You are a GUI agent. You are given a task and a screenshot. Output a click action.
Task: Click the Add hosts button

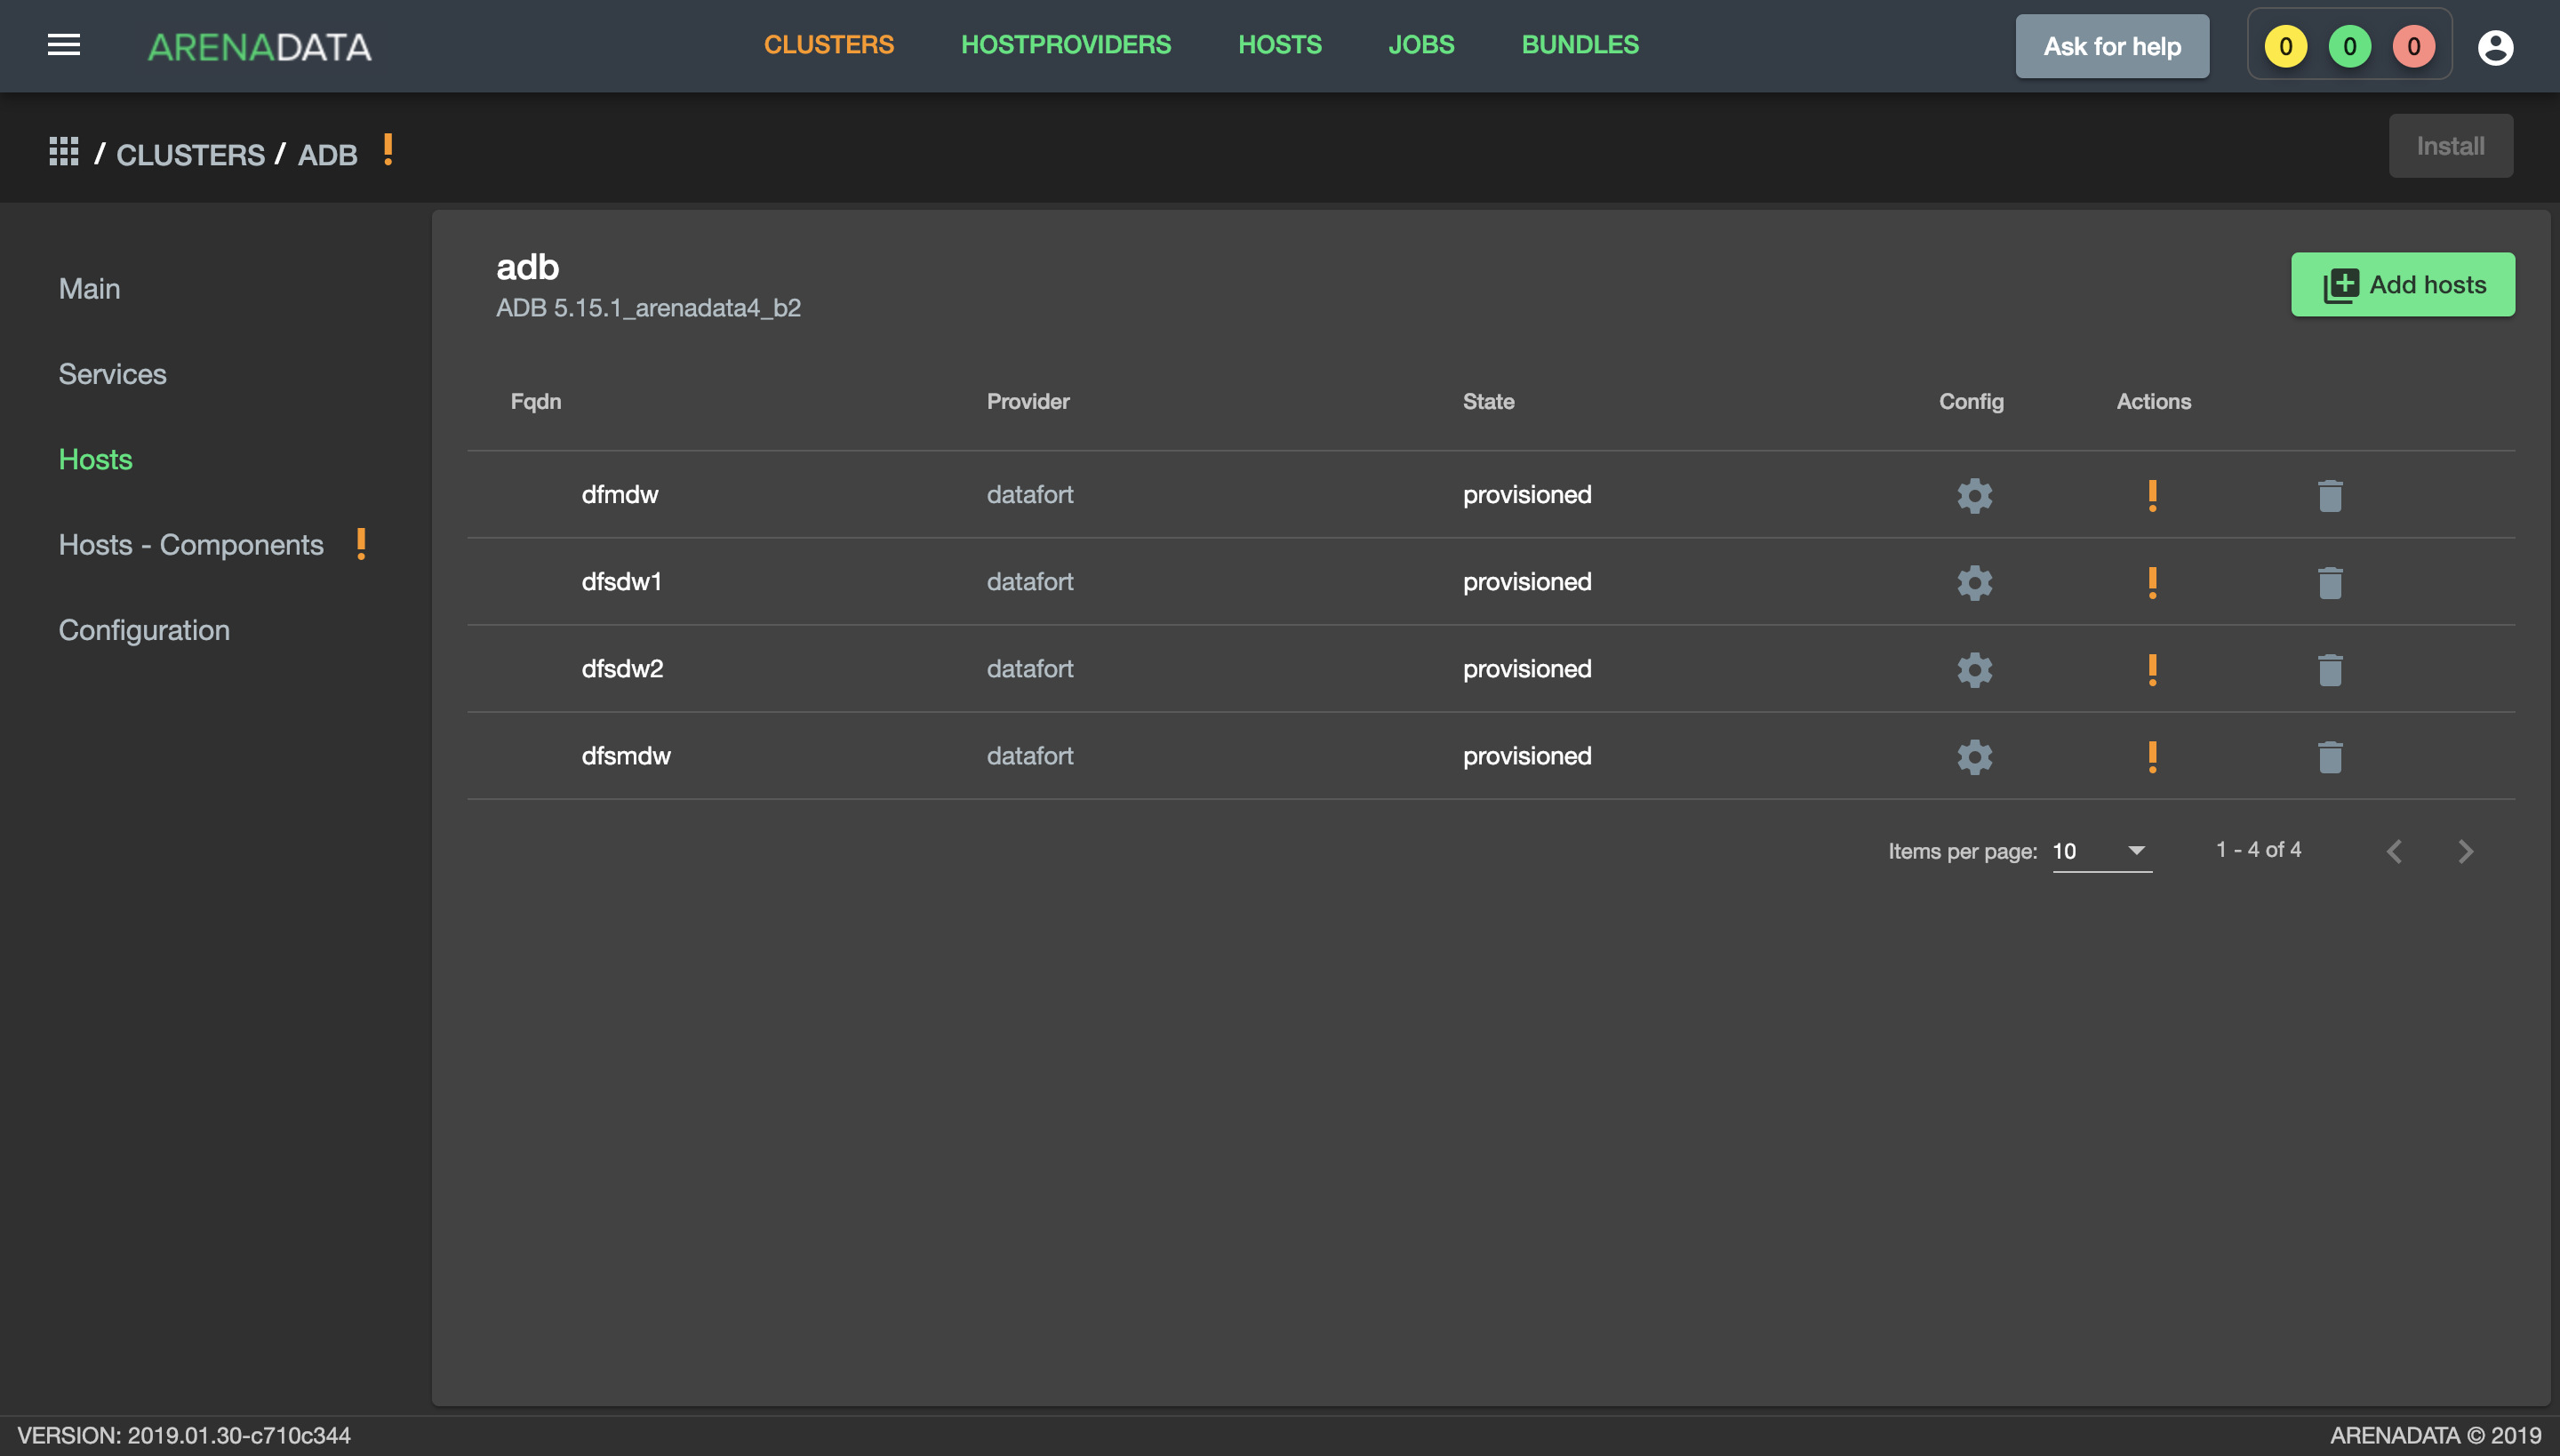click(2402, 284)
